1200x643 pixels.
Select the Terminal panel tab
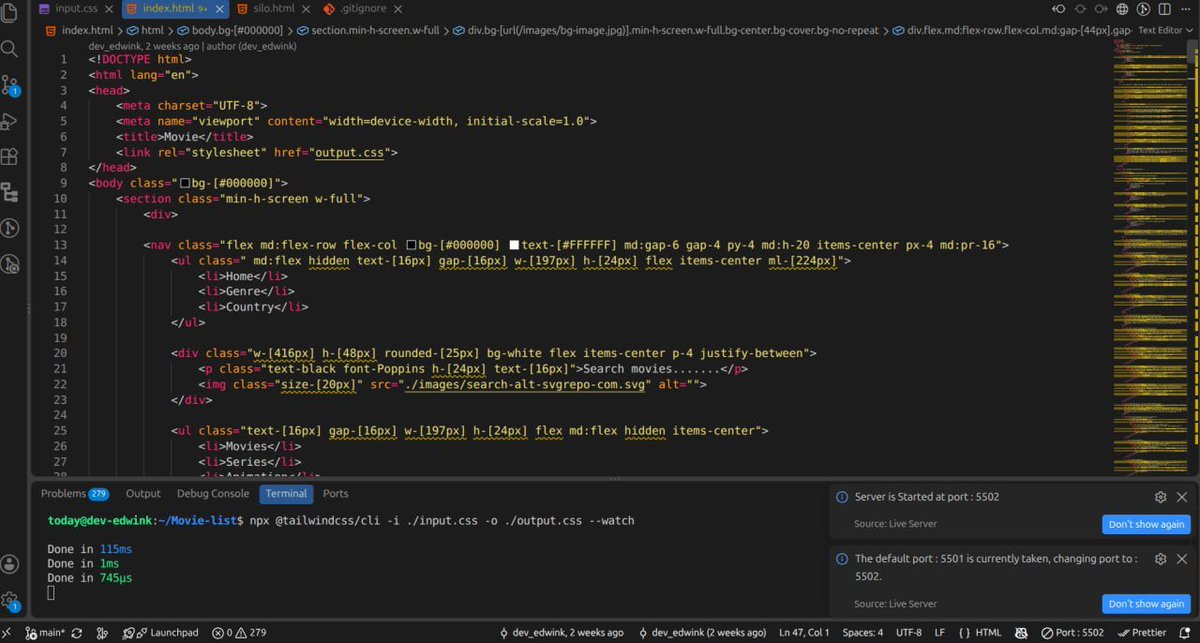287,494
